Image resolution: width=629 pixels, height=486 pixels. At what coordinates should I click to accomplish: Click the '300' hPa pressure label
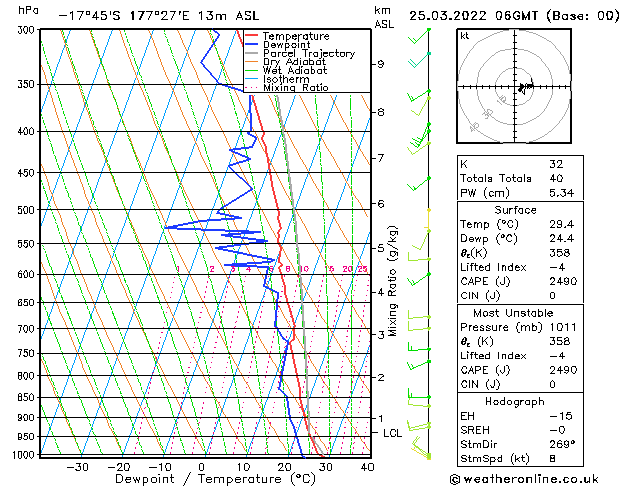28,30
